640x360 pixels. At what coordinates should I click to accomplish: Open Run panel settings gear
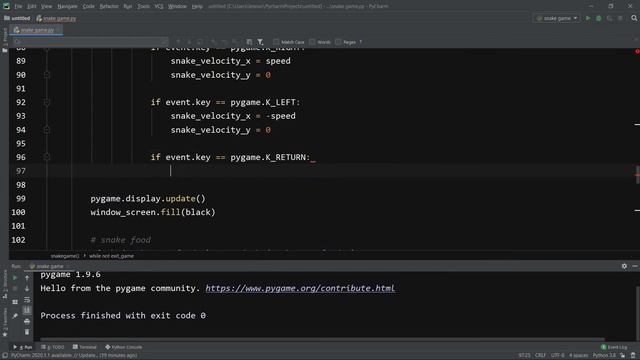(x=624, y=266)
